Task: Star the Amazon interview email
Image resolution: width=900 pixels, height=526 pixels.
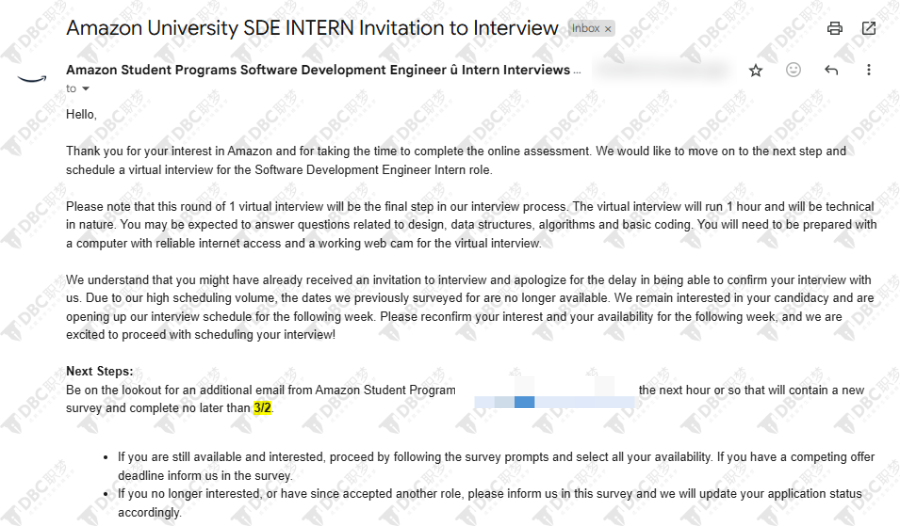Action: tap(755, 71)
